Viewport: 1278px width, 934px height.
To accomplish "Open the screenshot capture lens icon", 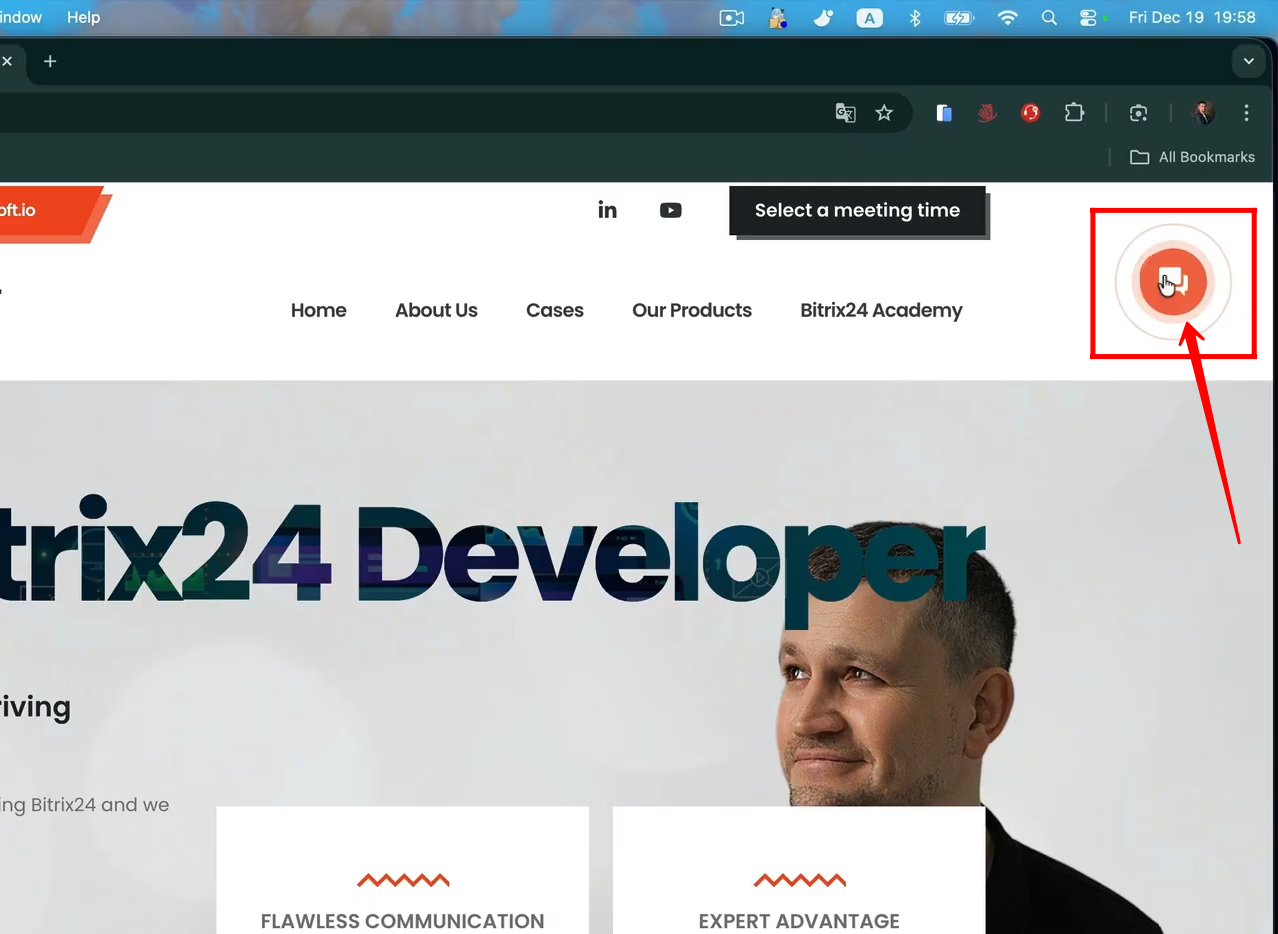I will [x=1138, y=113].
